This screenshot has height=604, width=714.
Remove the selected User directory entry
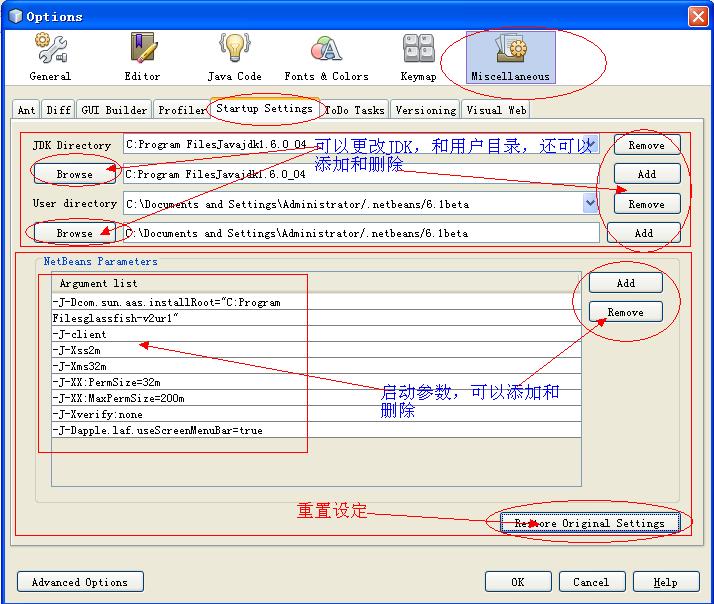pos(647,204)
